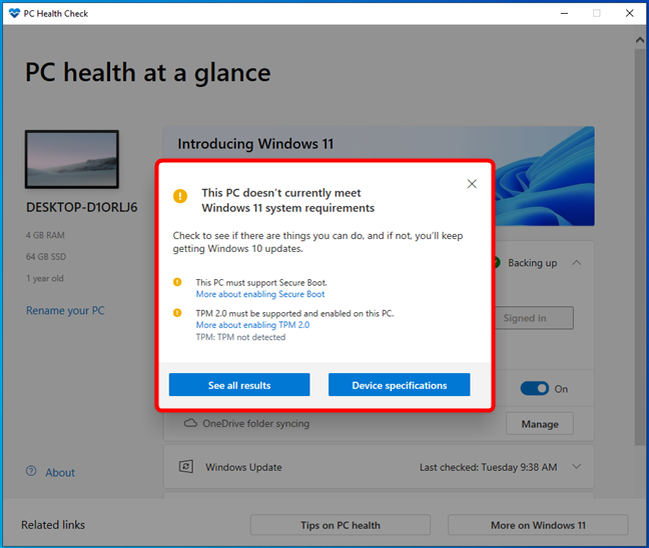Click TPM: TPM not detected text

(240, 337)
